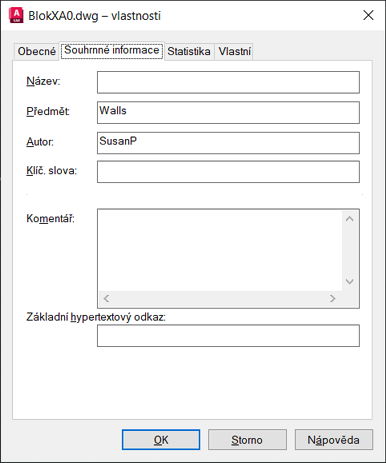386x463 pixels.
Task: Click the Komentář scroll right arrow
Action: click(332, 299)
